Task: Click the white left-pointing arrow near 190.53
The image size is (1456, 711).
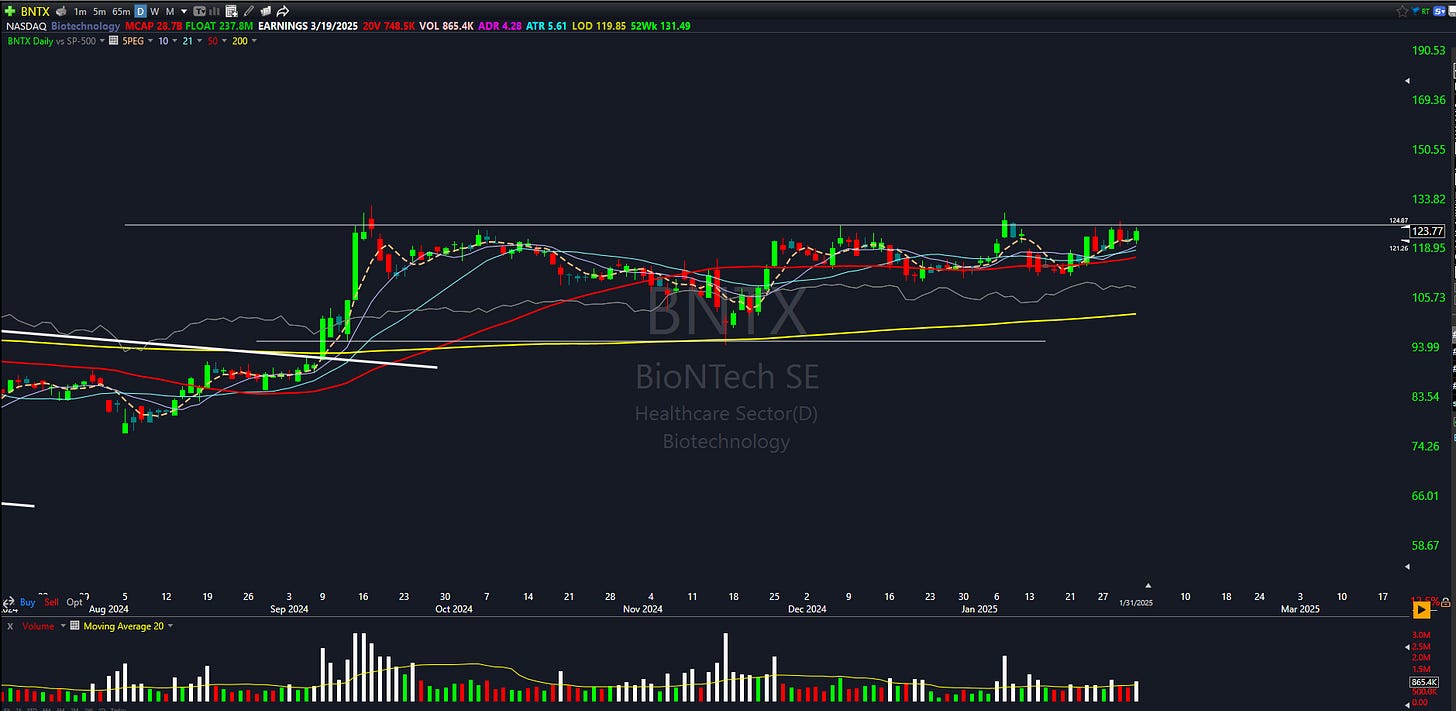Action: (1408, 80)
